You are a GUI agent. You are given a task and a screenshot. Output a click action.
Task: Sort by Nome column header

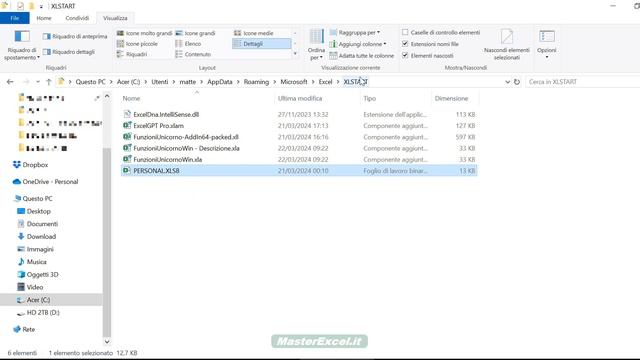131,98
